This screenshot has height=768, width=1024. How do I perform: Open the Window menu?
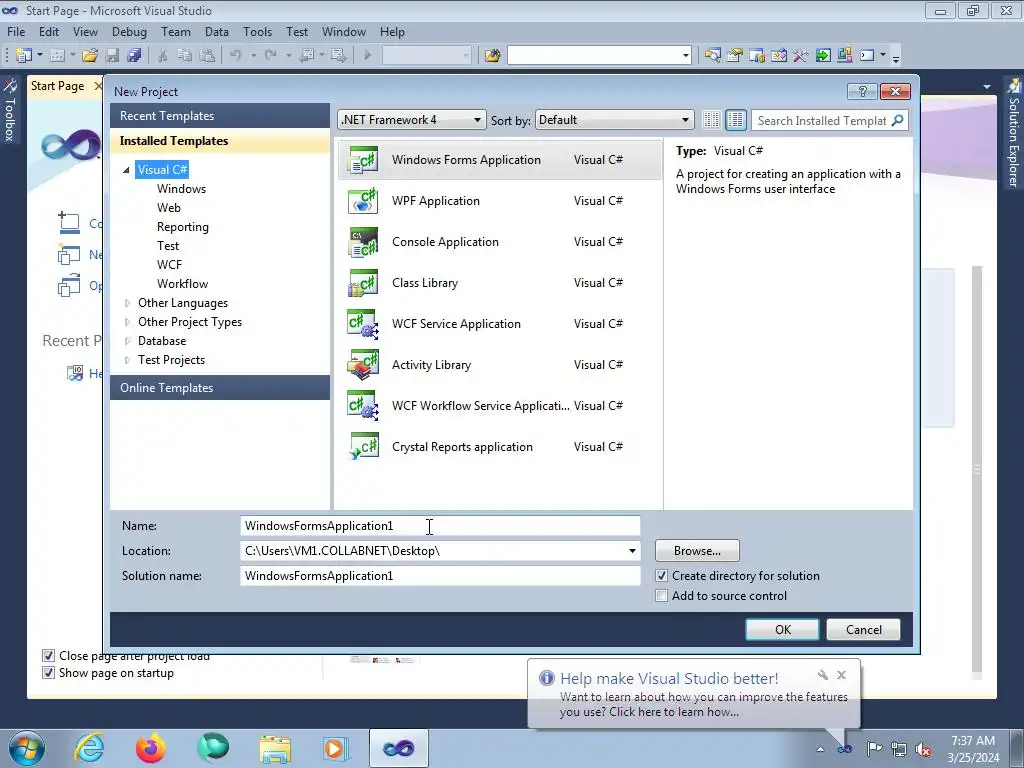point(344,32)
